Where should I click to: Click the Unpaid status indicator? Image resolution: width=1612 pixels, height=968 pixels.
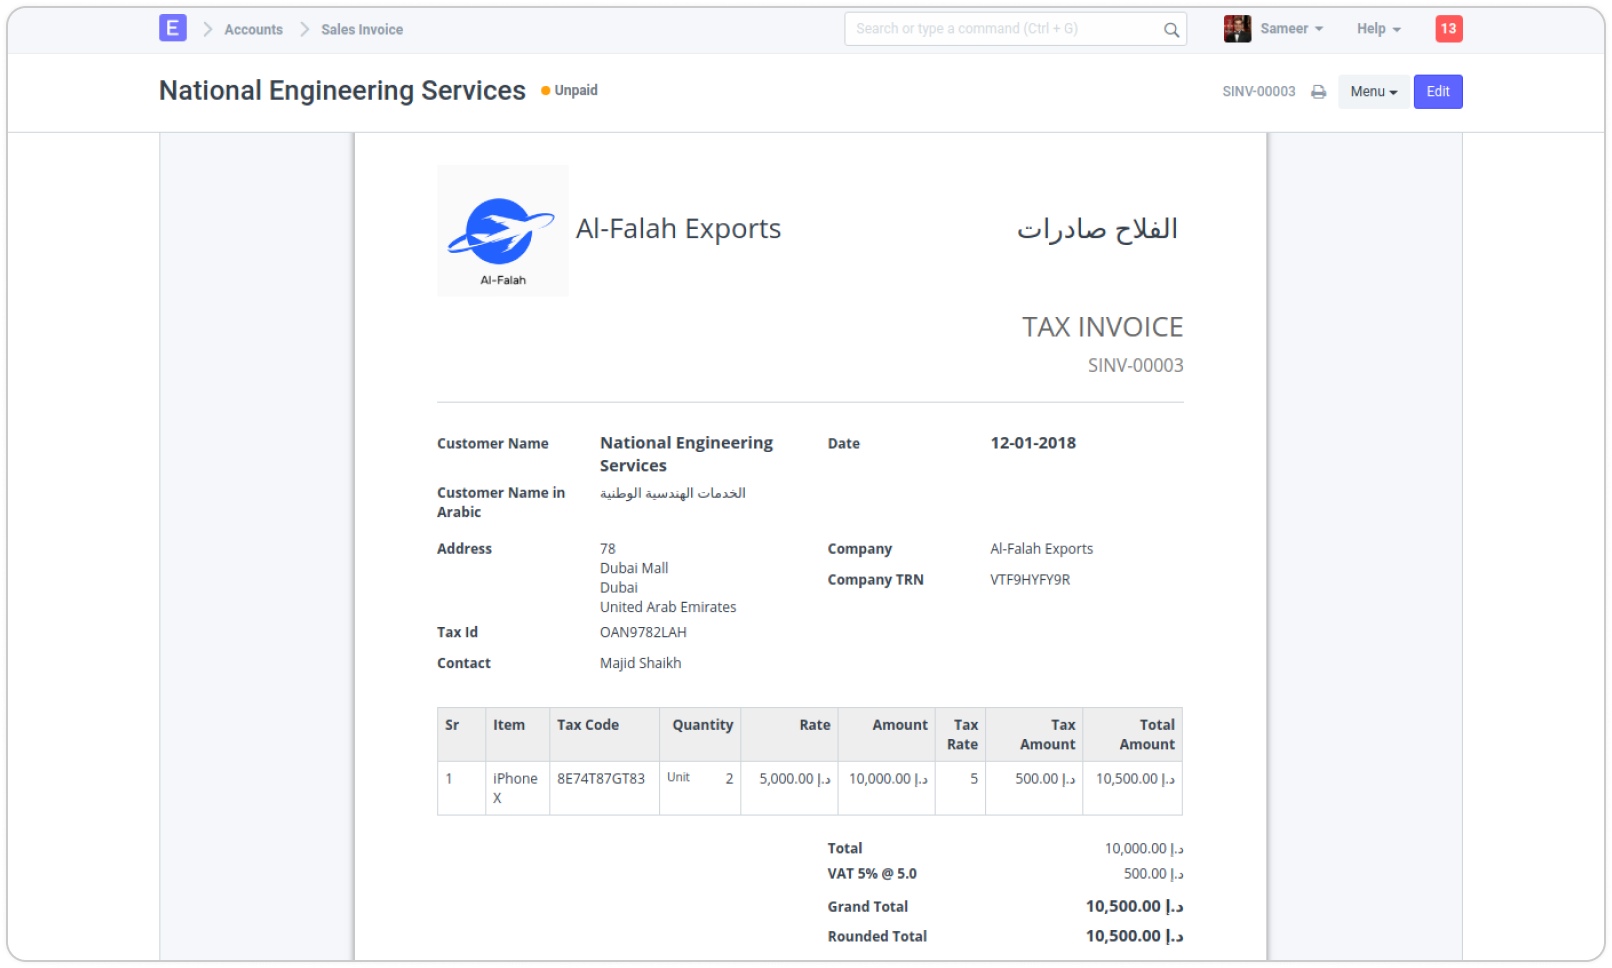(569, 90)
